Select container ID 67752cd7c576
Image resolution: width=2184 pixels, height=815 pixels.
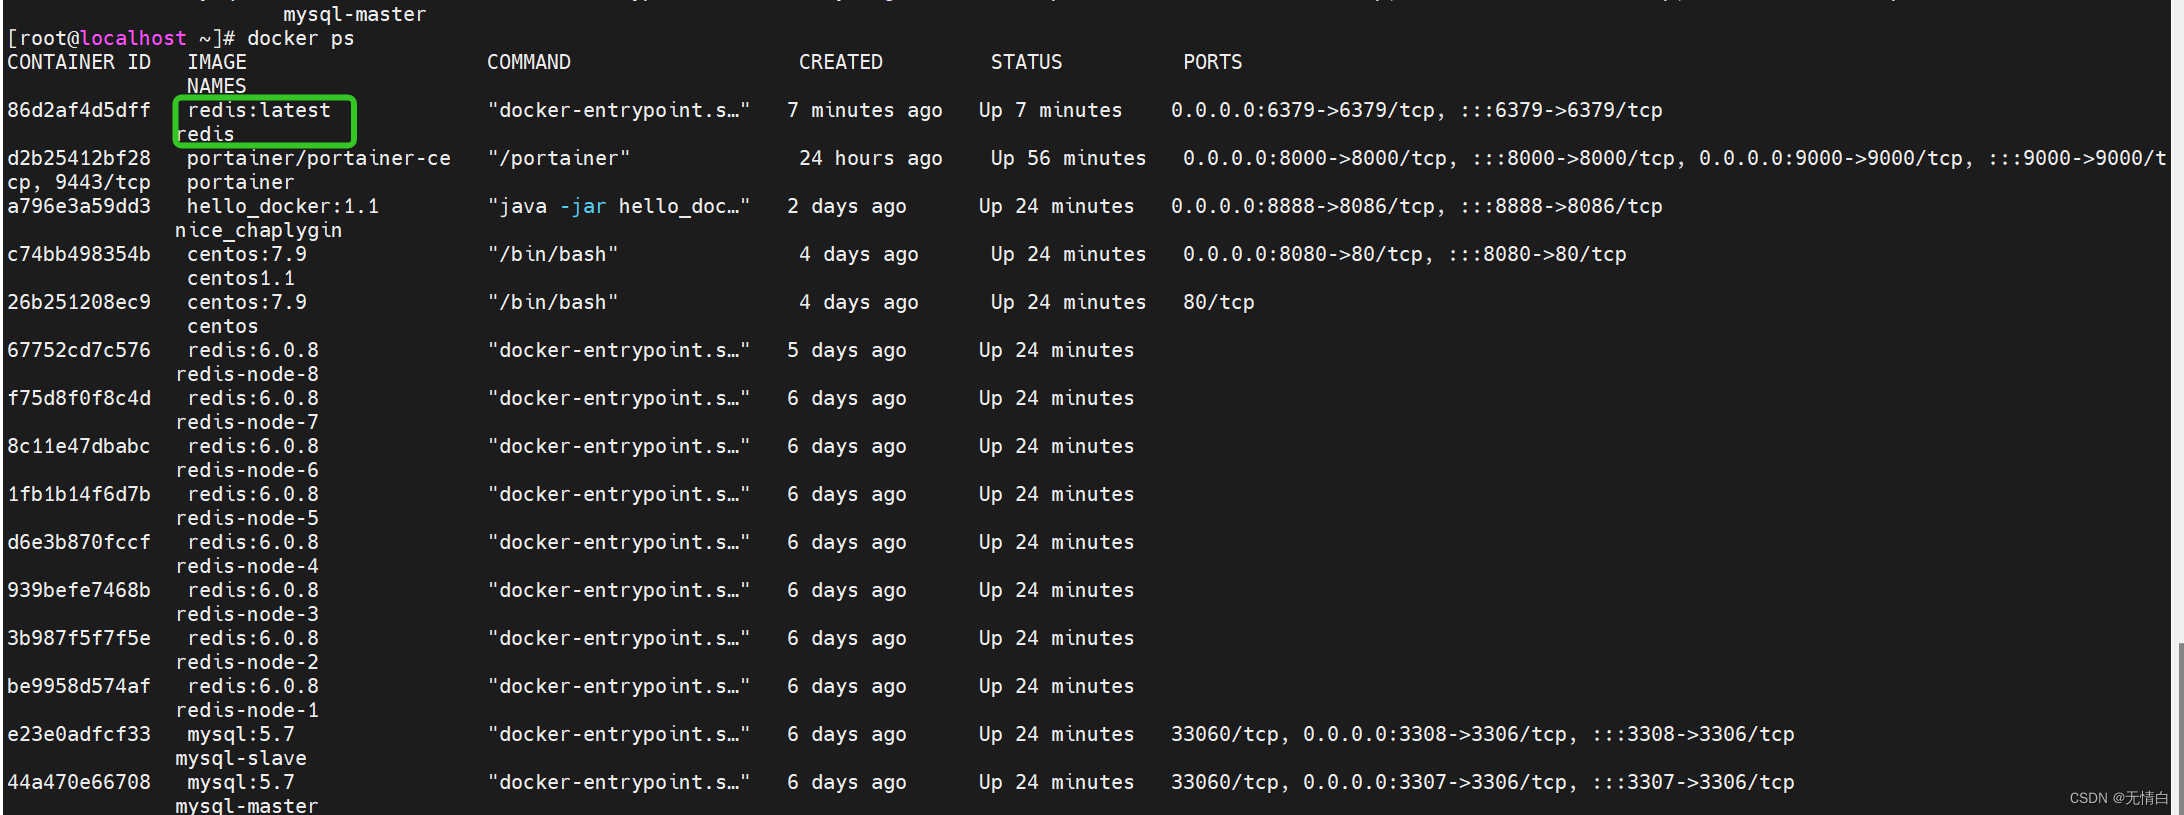tap(79, 350)
